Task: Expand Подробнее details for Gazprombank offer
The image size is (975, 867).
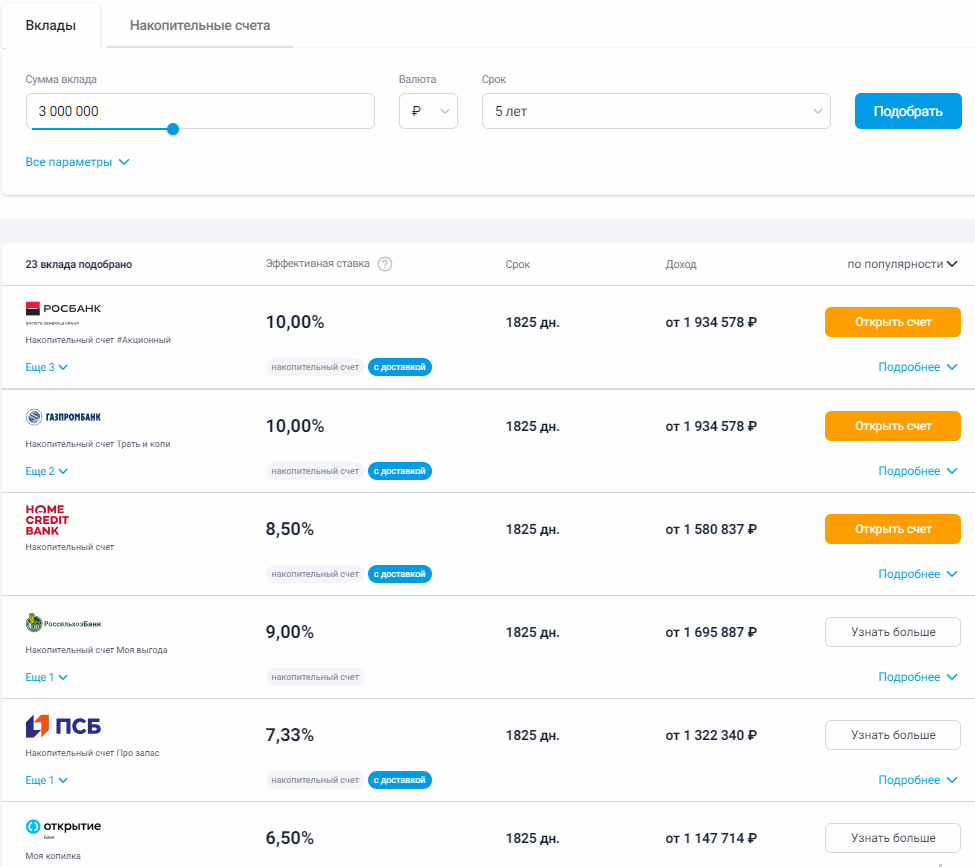Action: click(917, 471)
